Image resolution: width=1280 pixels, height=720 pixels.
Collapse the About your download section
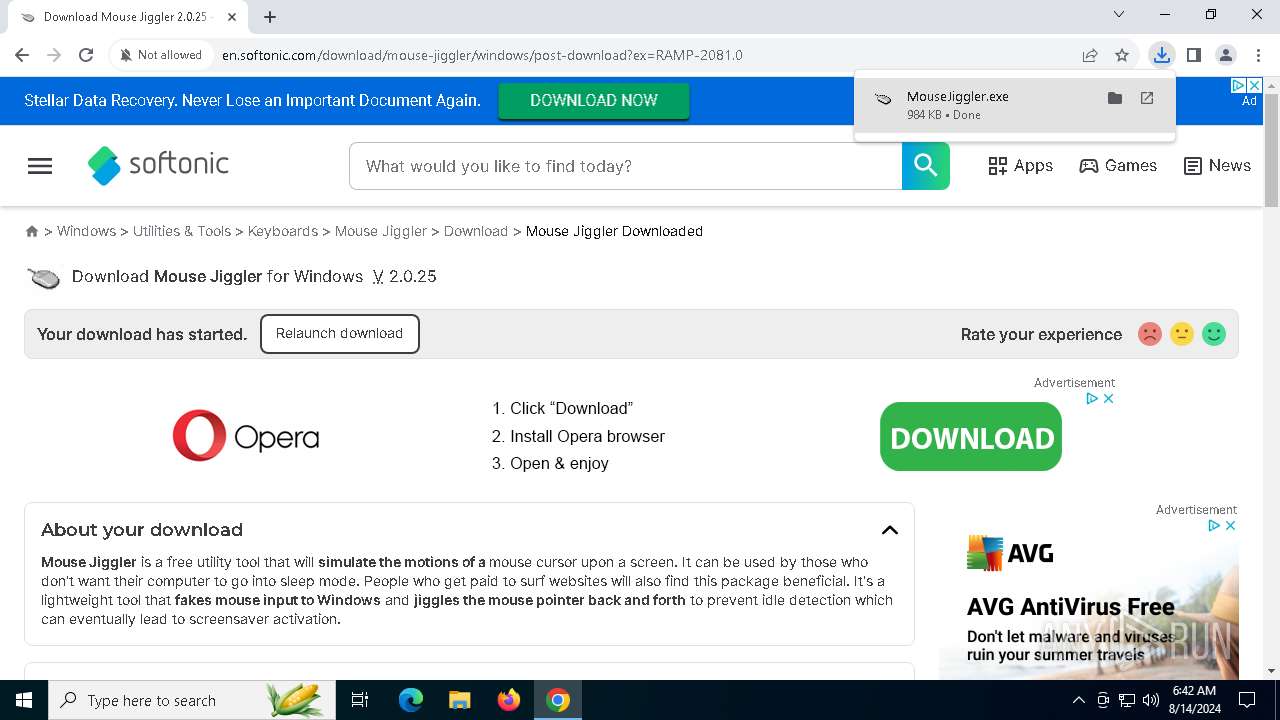click(x=889, y=530)
